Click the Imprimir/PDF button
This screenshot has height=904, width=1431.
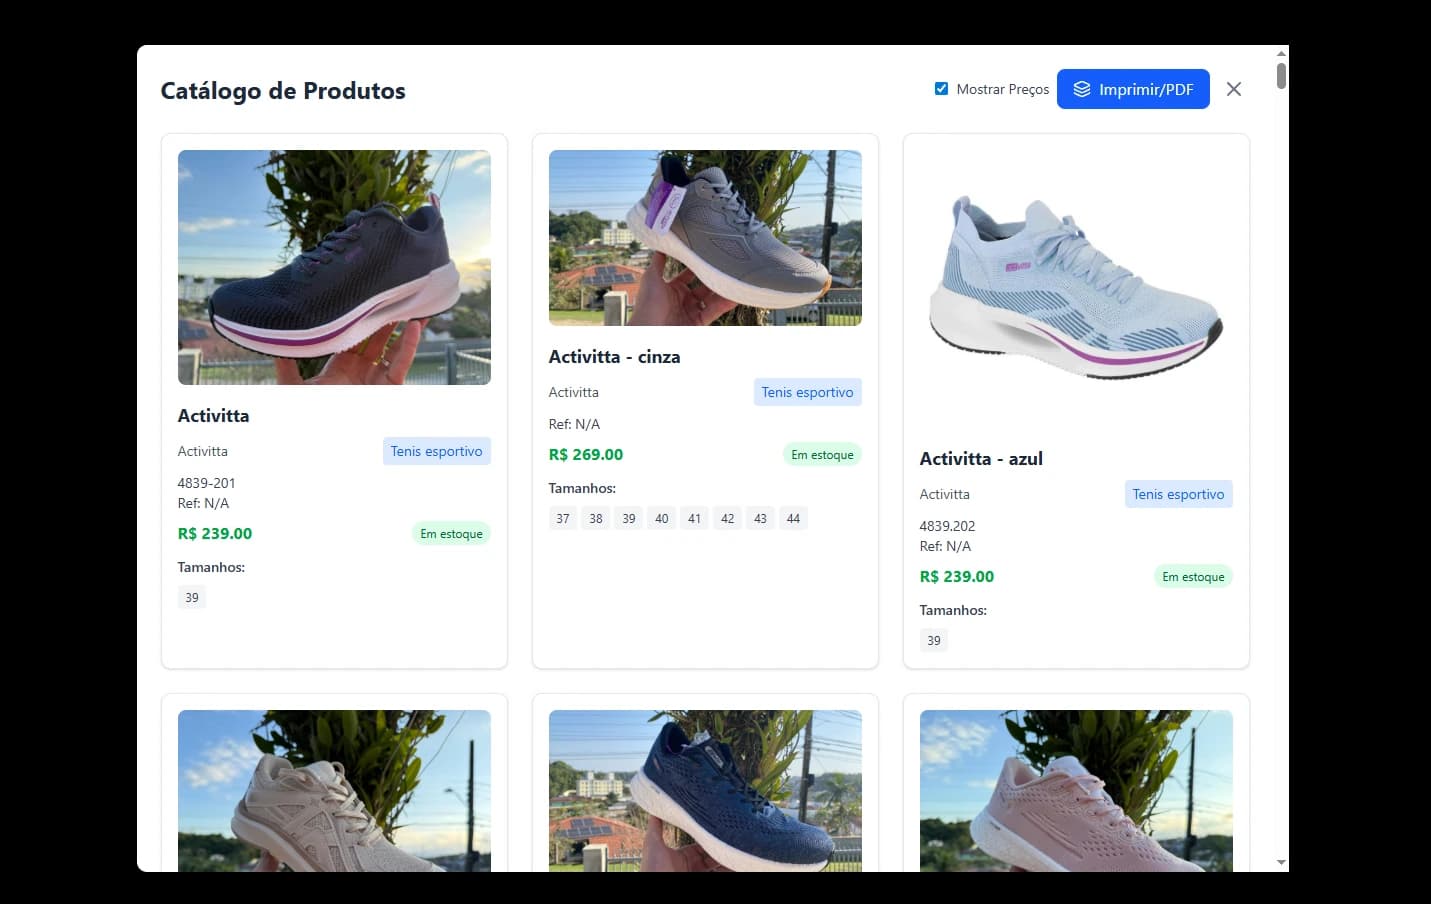click(x=1133, y=89)
